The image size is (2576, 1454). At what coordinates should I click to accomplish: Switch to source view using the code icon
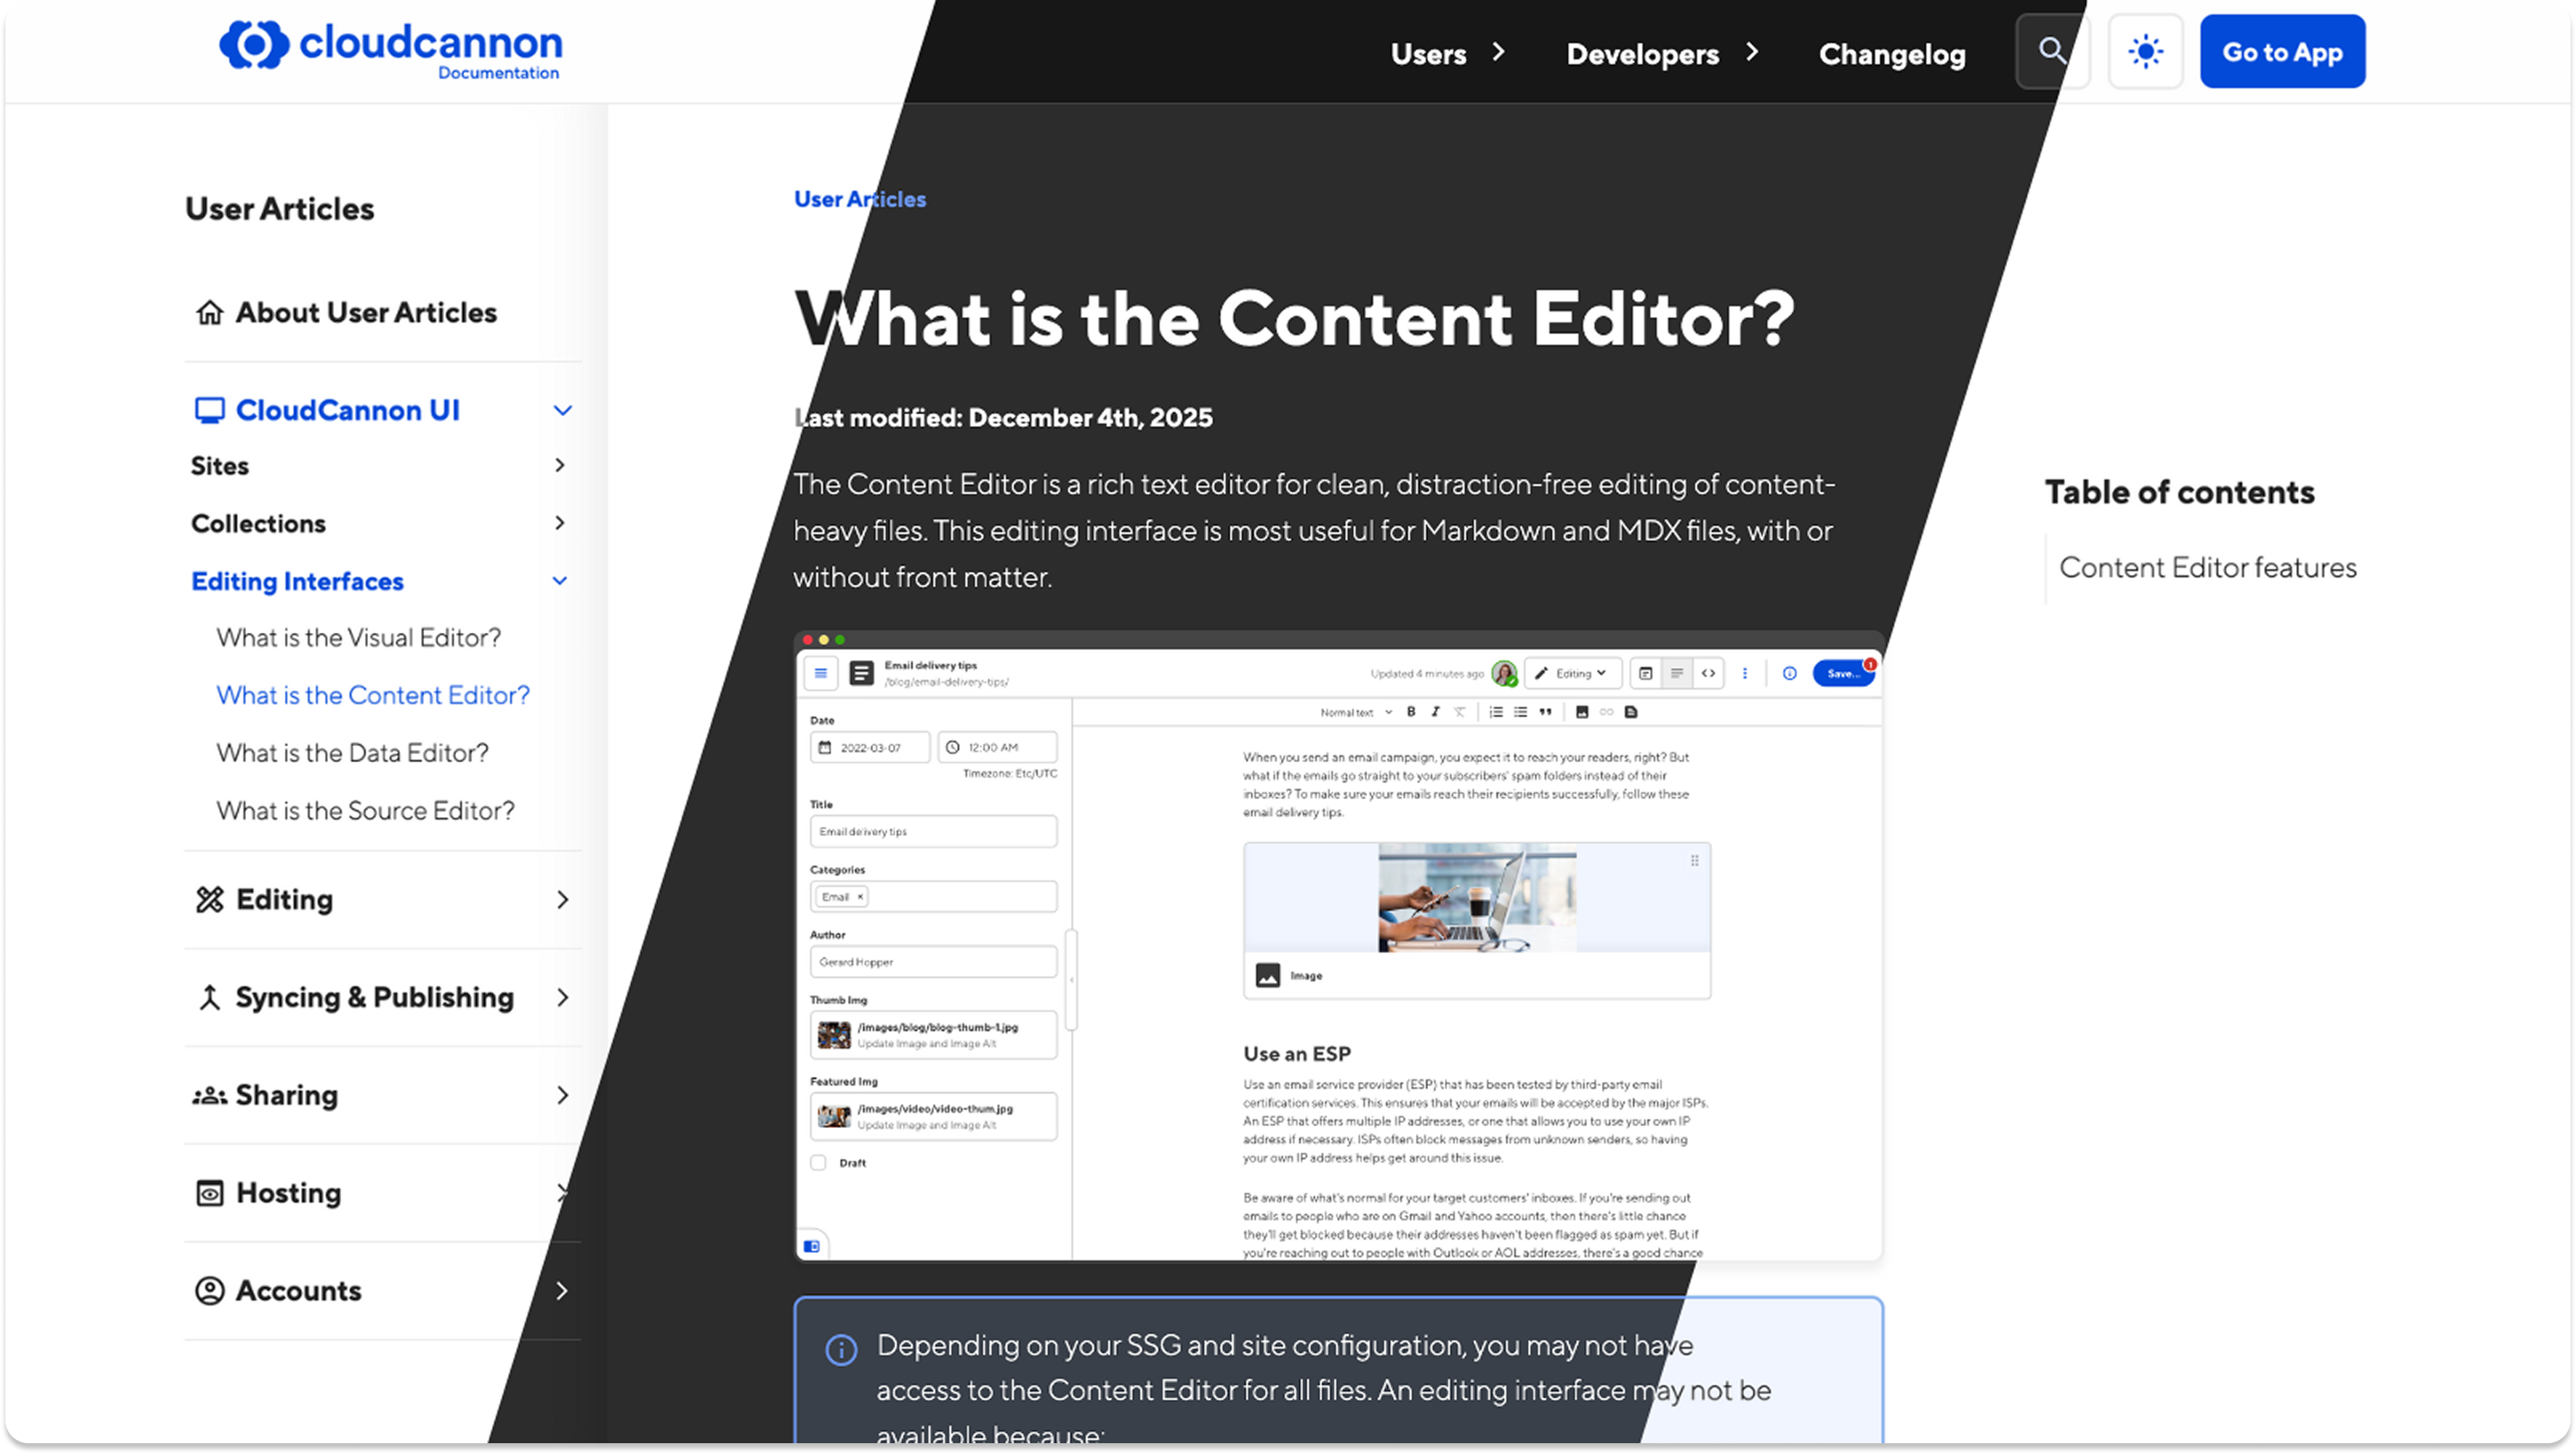(1708, 673)
